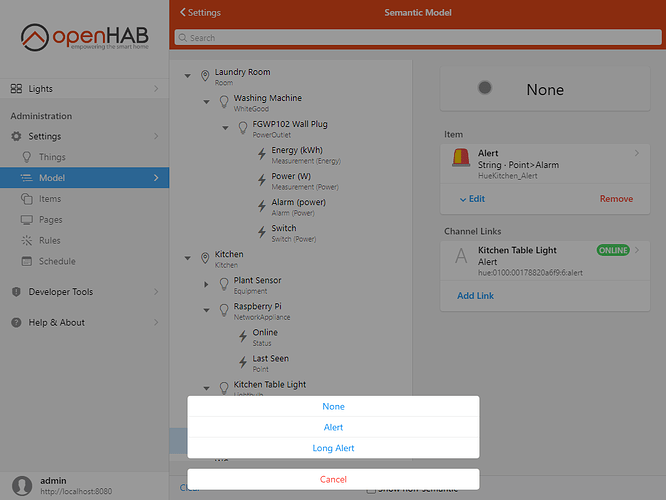Go back to Settings

[x=200, y=13]
